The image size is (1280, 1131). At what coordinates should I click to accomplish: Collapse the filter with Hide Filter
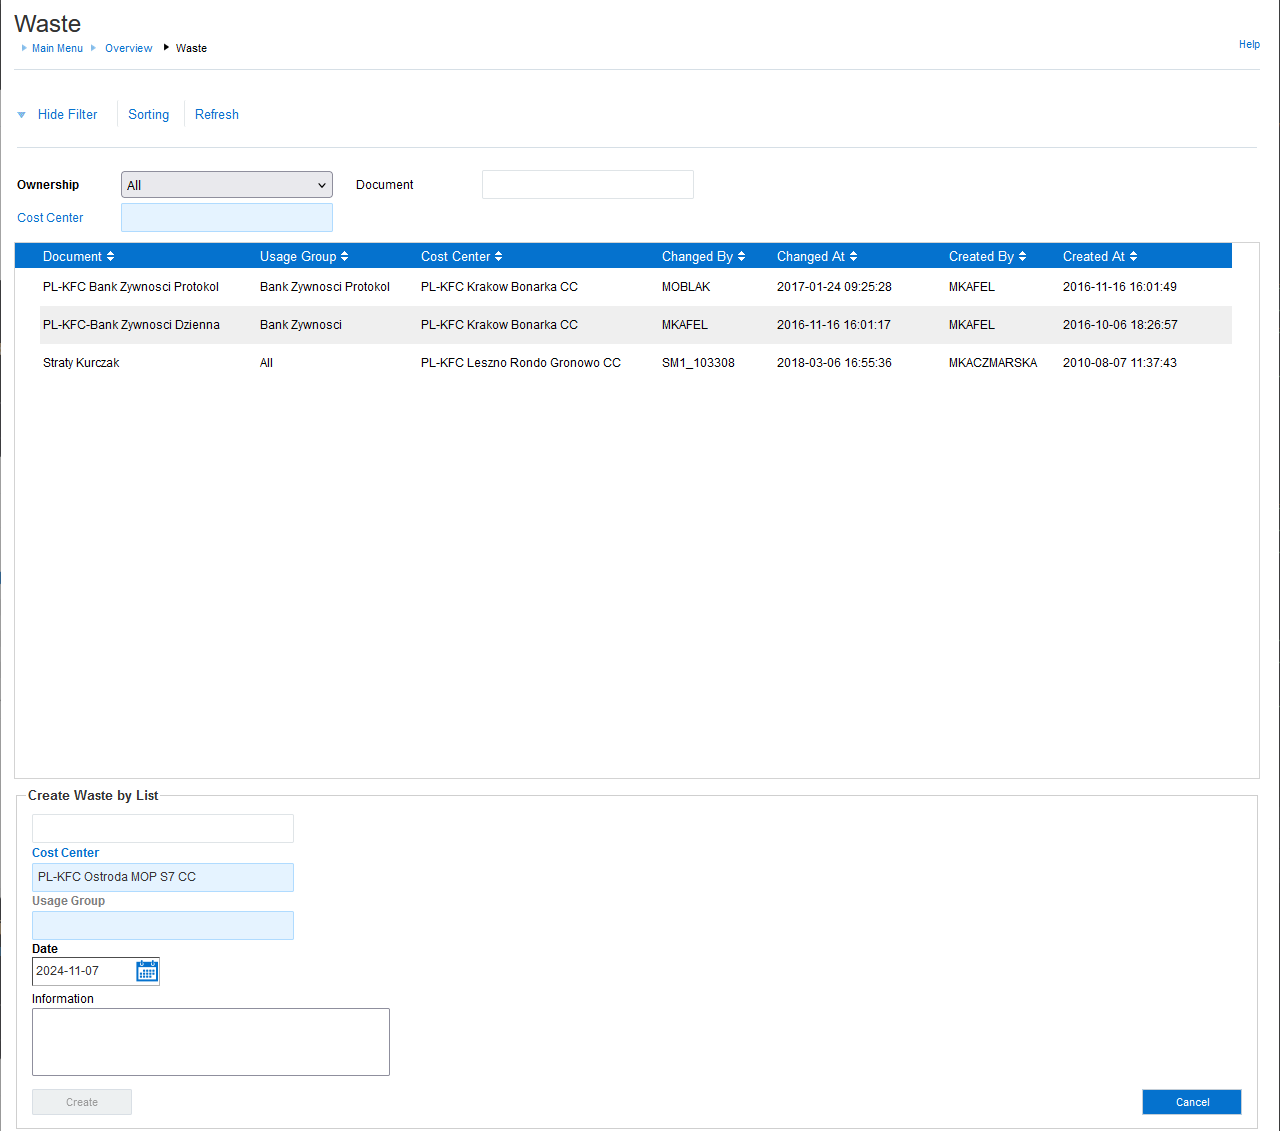pyautogui.click(x=67, y=115)
